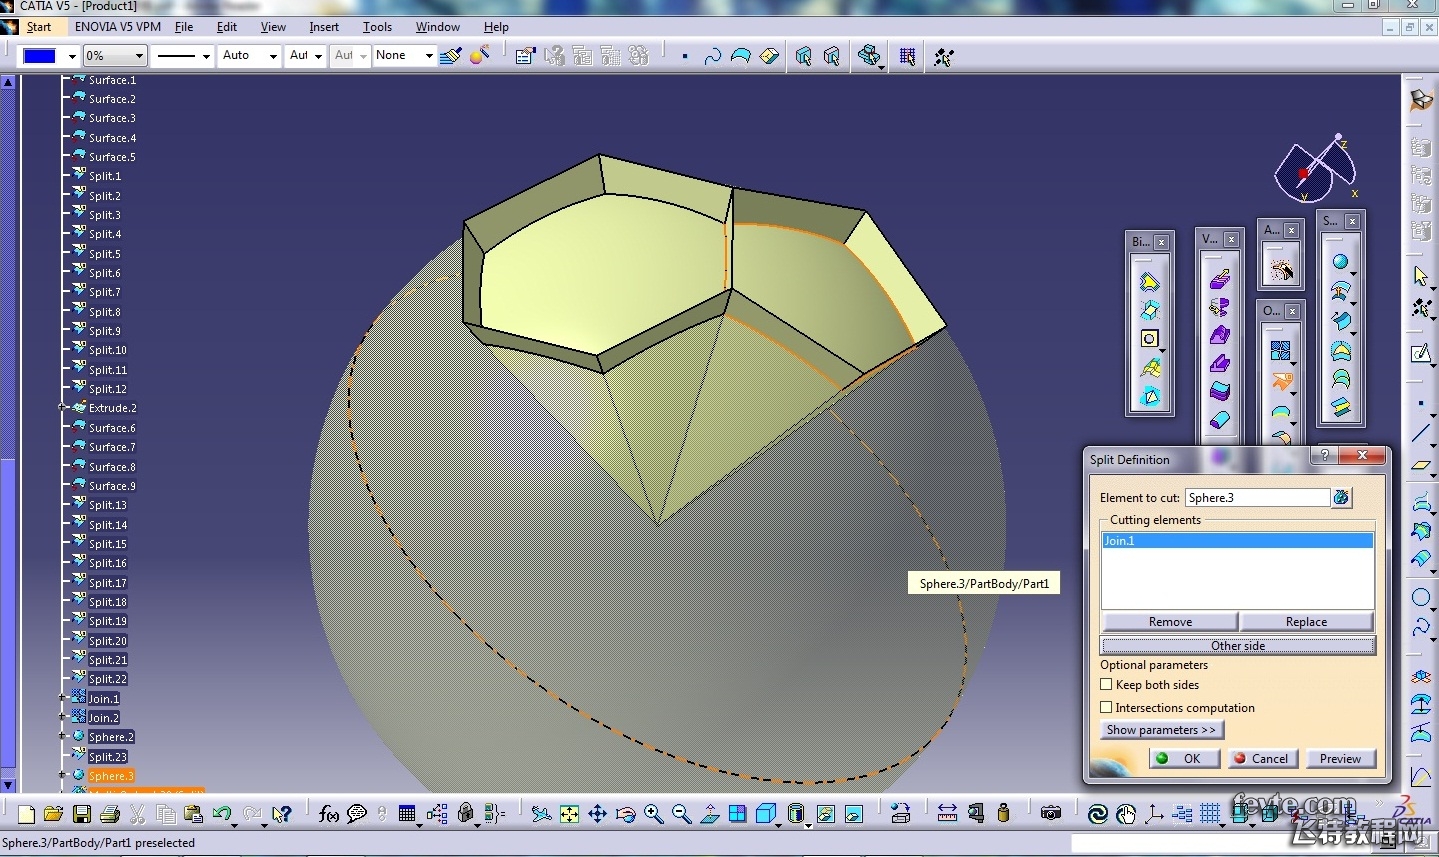
Task: Click the top icon in the V... toolbar
Action: (1220, 279)
